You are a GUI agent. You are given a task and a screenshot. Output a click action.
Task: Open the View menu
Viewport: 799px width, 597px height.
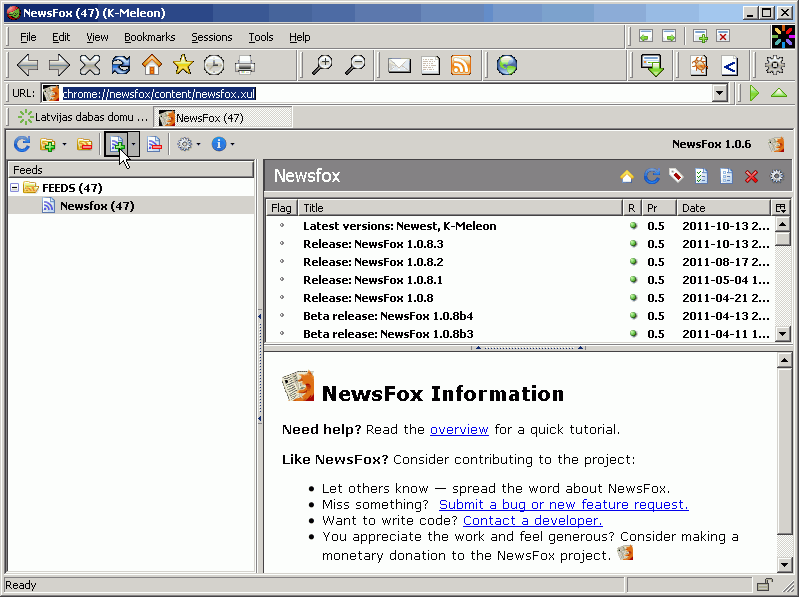pos(97,37)
